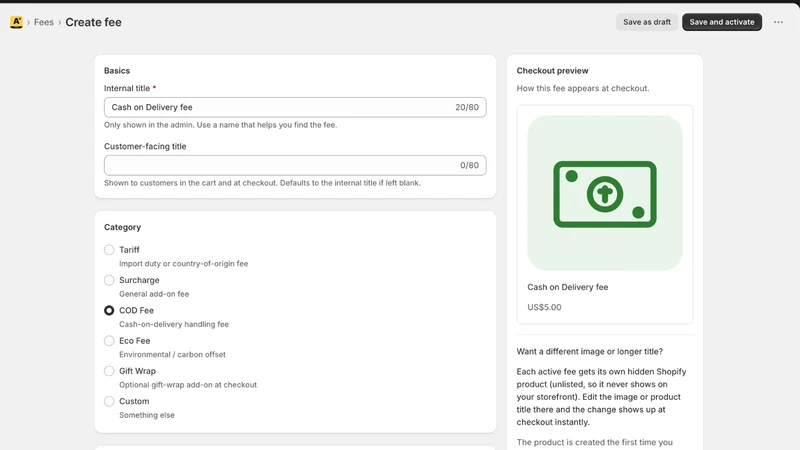The height and width of the screenshot is (450, 800).
Task: Click the 'US$5.00' preview price
Action: (x=544, y=307)
